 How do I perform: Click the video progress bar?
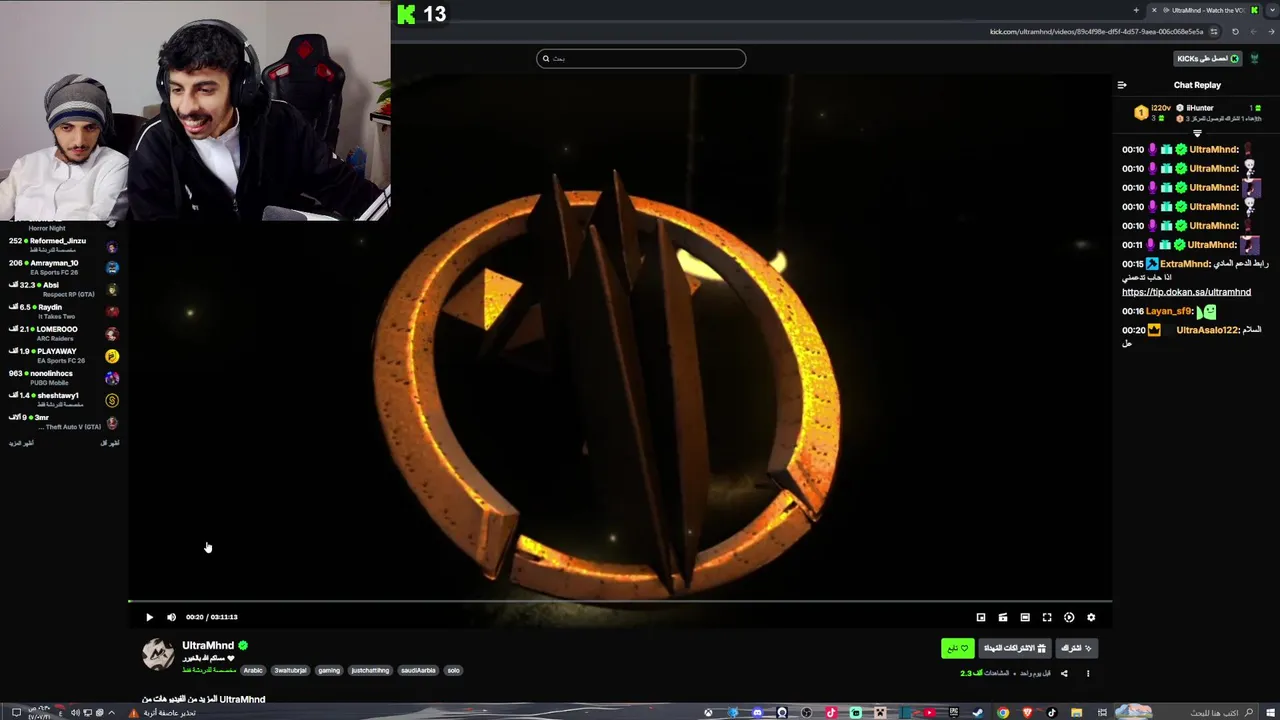pyautogui.click(x=620, y=601)
